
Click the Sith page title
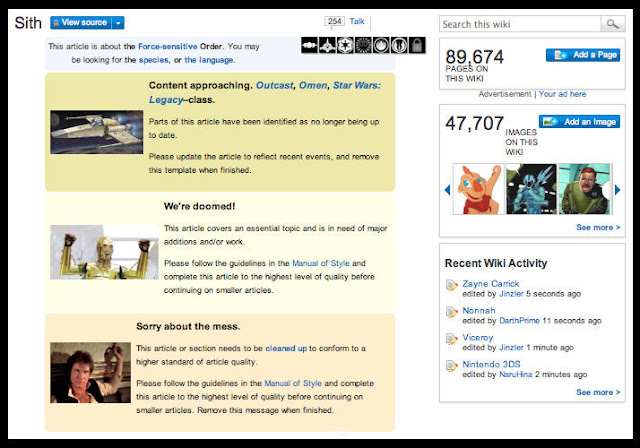(x=28, y=23)
